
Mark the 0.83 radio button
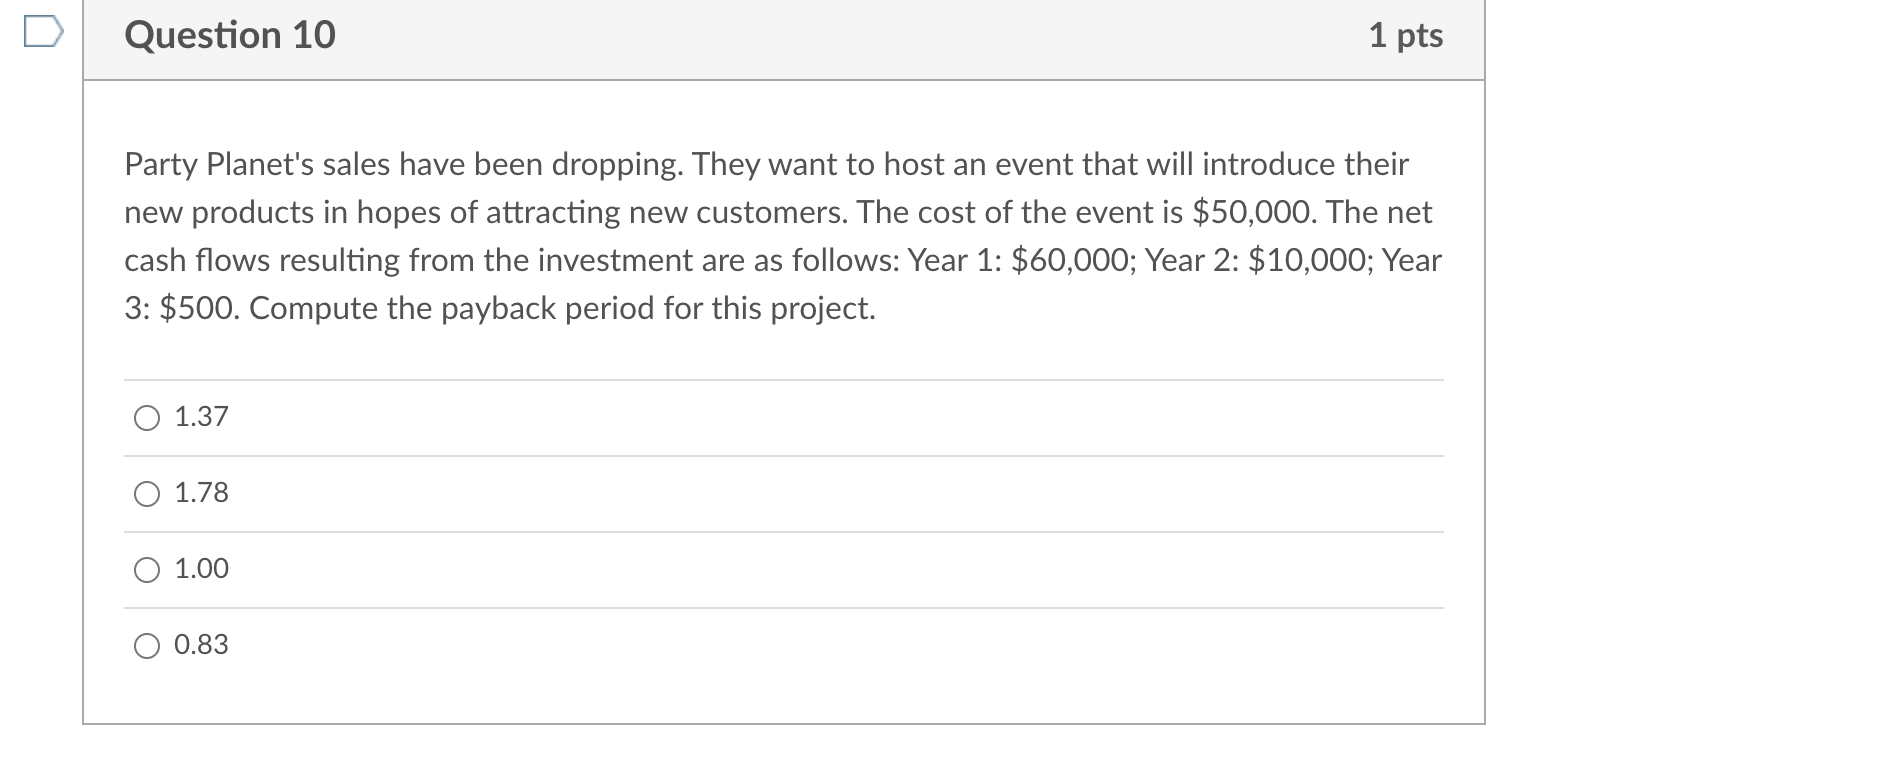[x=147, y=646]
